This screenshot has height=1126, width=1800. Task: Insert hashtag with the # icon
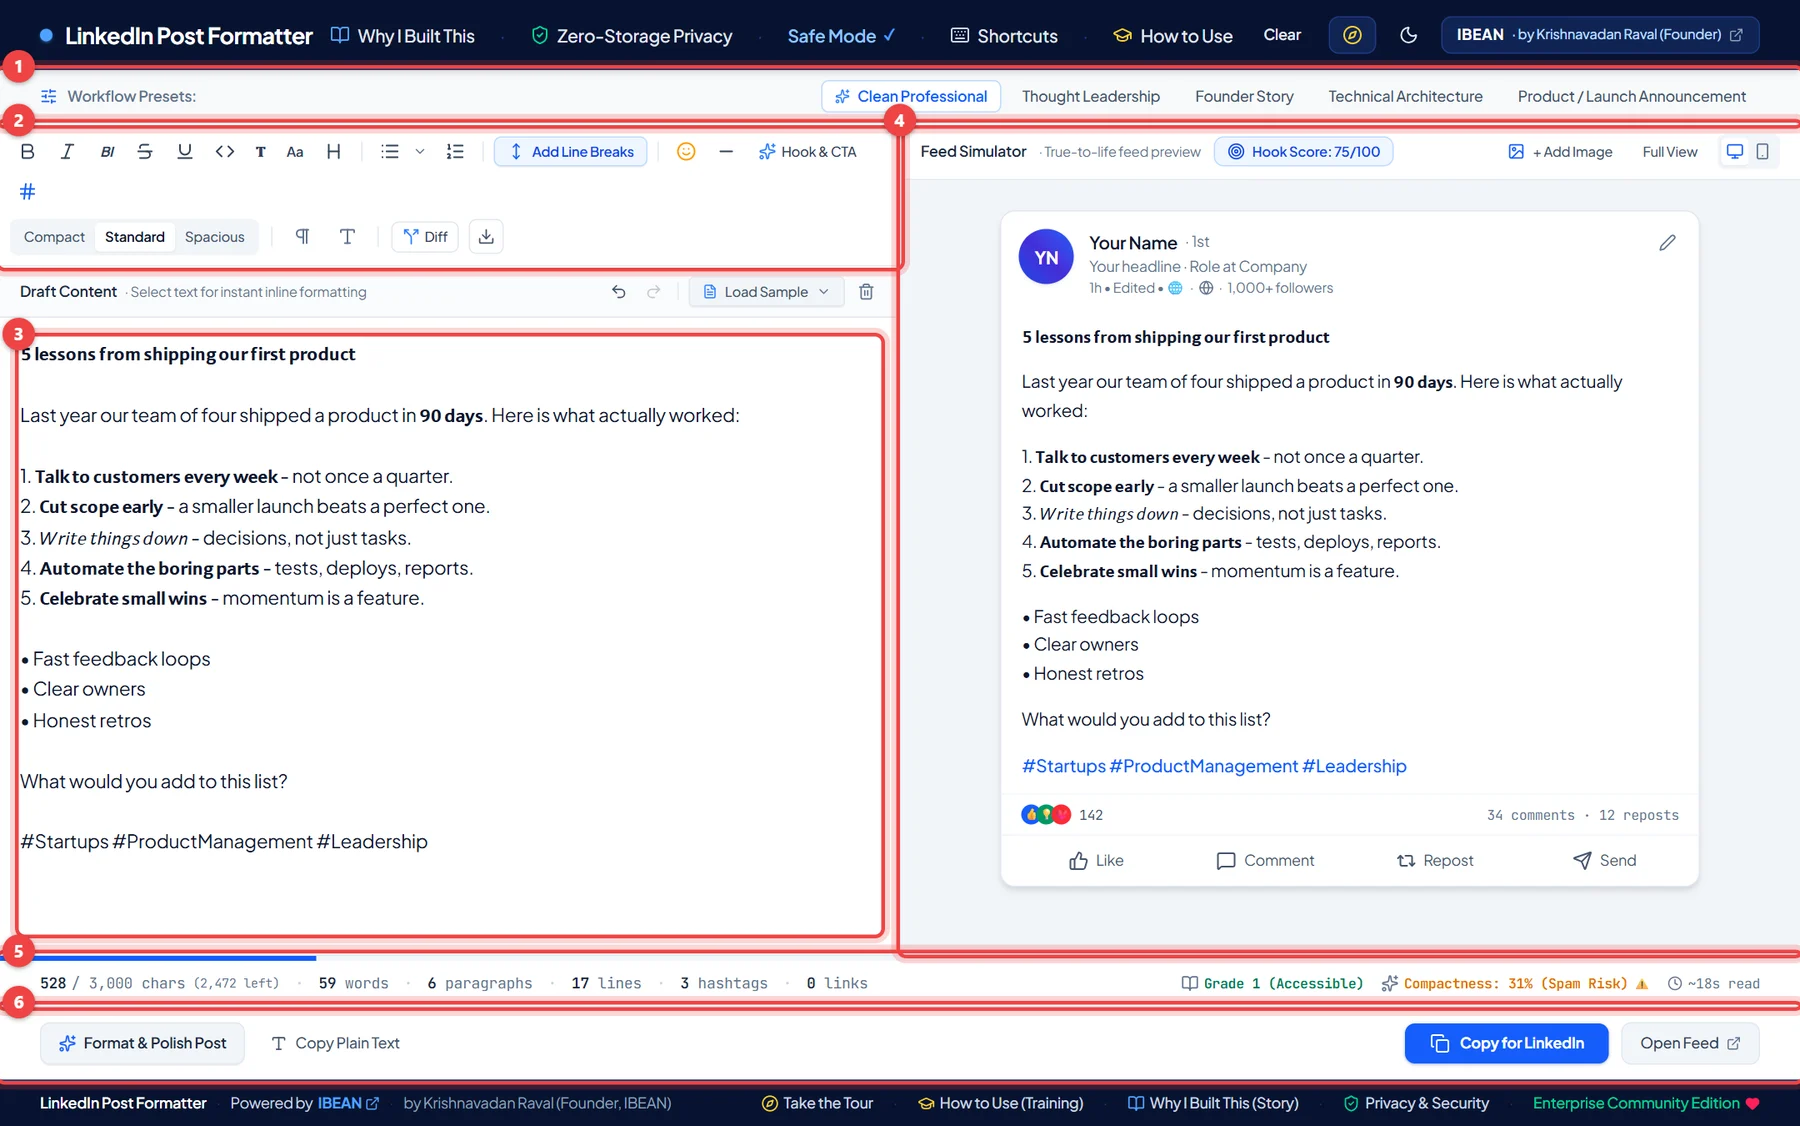[28, 191]
